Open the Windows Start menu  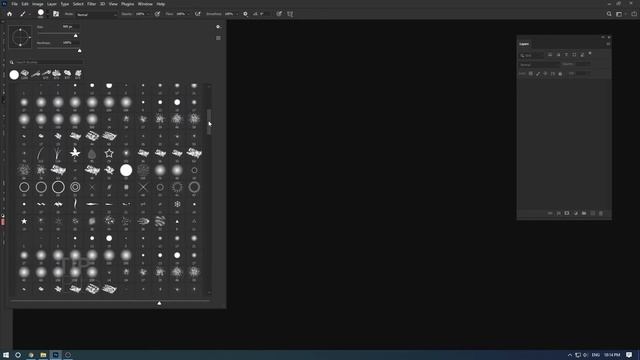pyautogui.click(x=6, y=355)
